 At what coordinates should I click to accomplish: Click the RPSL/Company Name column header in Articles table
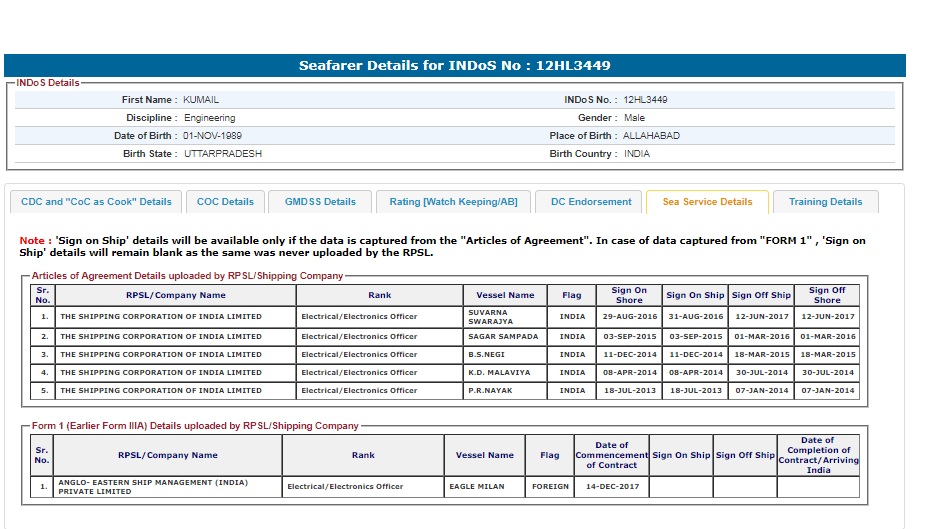175,295
